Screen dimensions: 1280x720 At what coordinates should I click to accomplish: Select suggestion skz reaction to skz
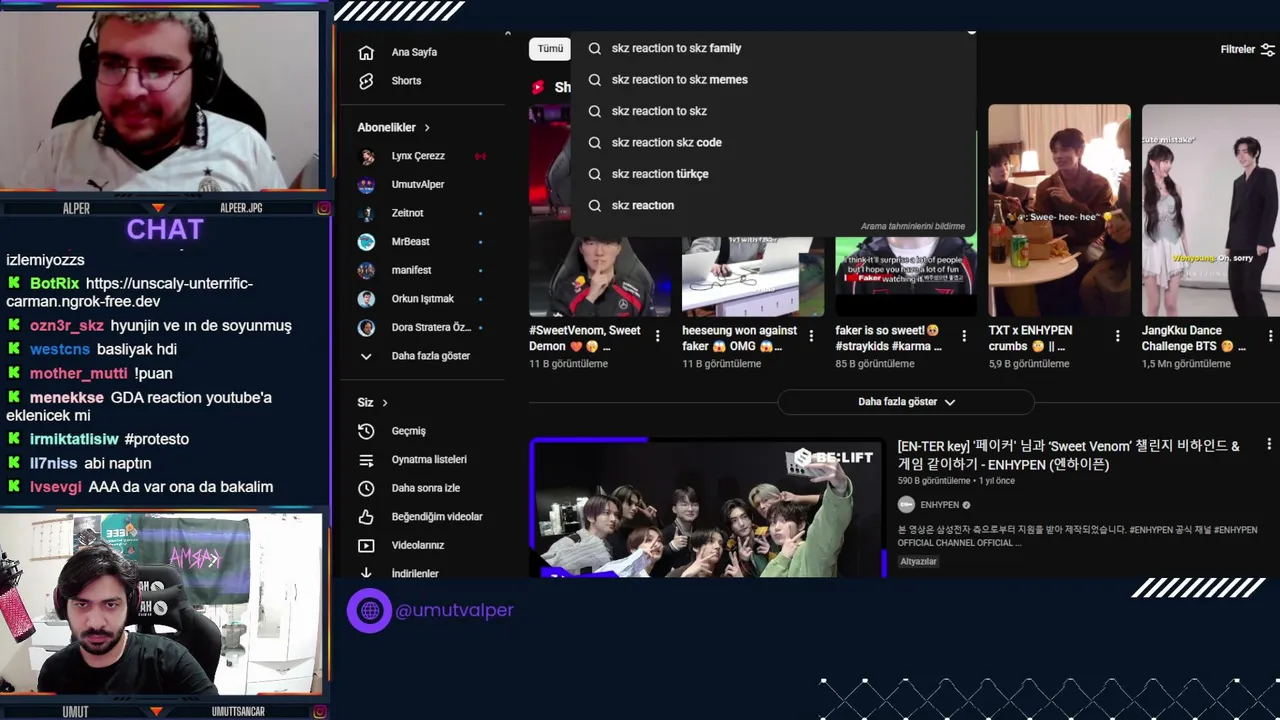[x=772, y=111]
